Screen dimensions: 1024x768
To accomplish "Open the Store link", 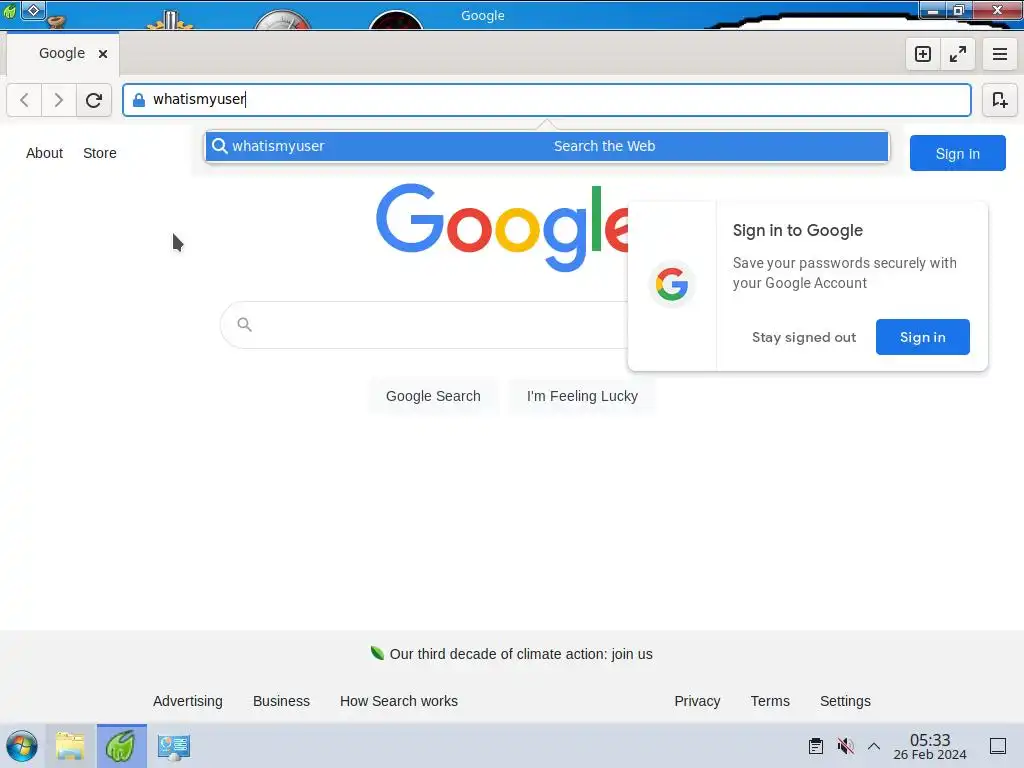I will pos(100,153).
